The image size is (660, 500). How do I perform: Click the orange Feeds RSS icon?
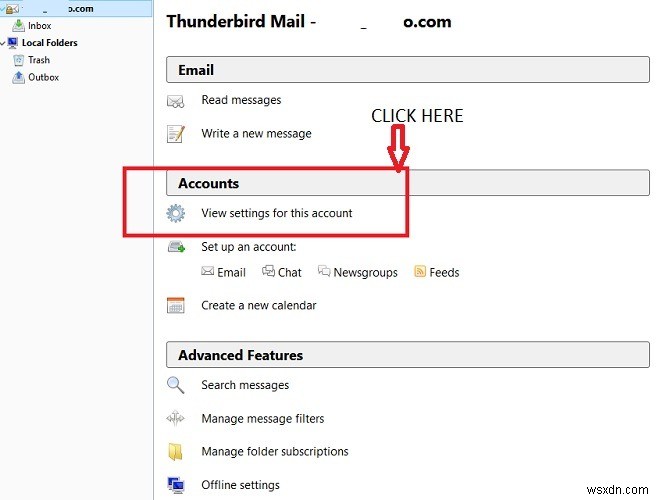click(x=420, y=271)
